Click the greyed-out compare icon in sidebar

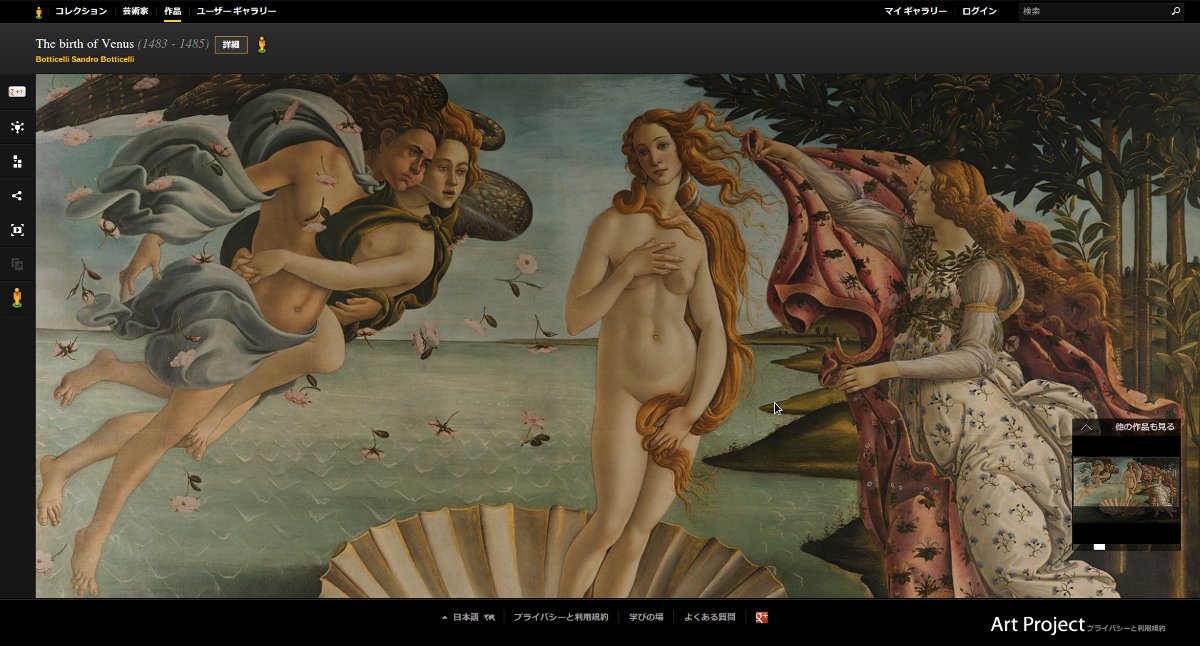coord(17,264)
